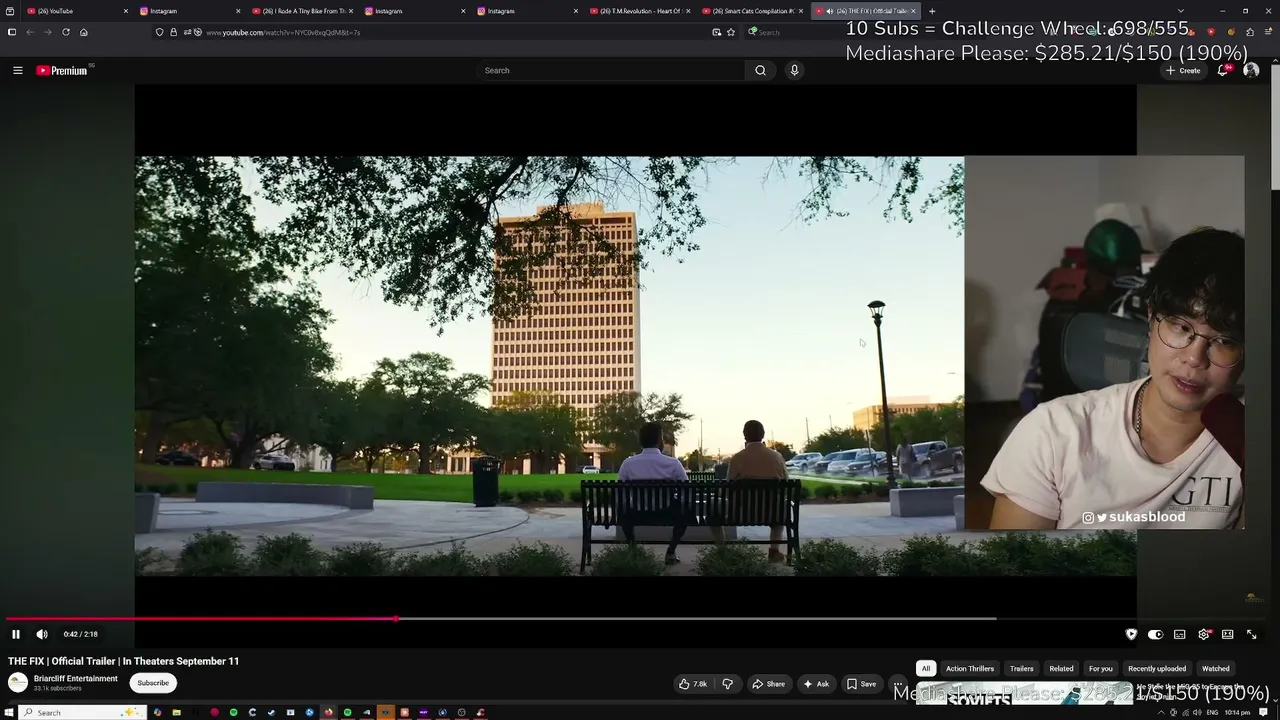Mute the video volume

pyautogui.click(x=42, y=634)
